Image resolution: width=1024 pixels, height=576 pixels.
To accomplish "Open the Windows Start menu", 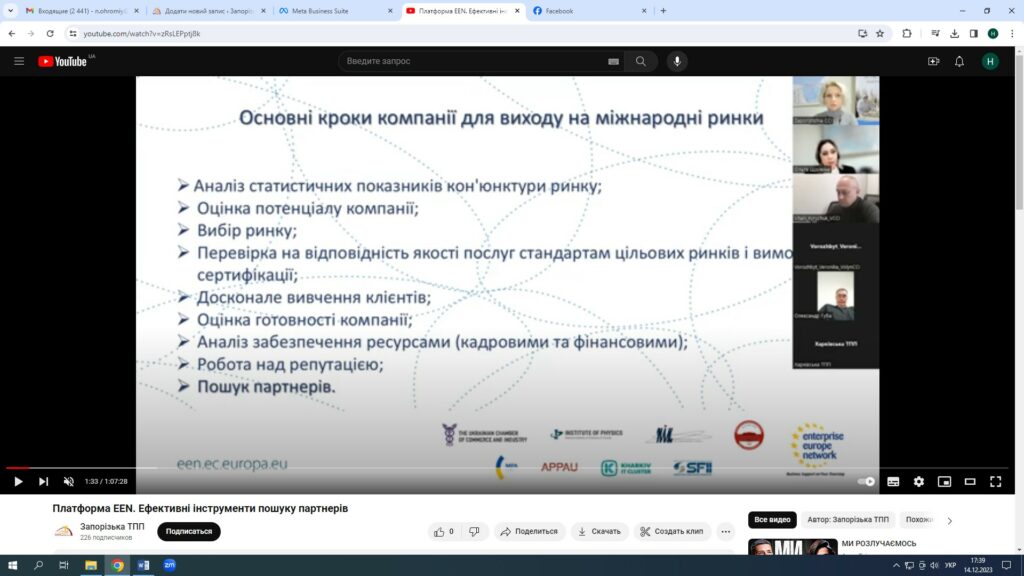I will pyautogui.click(x=12, y=566).
